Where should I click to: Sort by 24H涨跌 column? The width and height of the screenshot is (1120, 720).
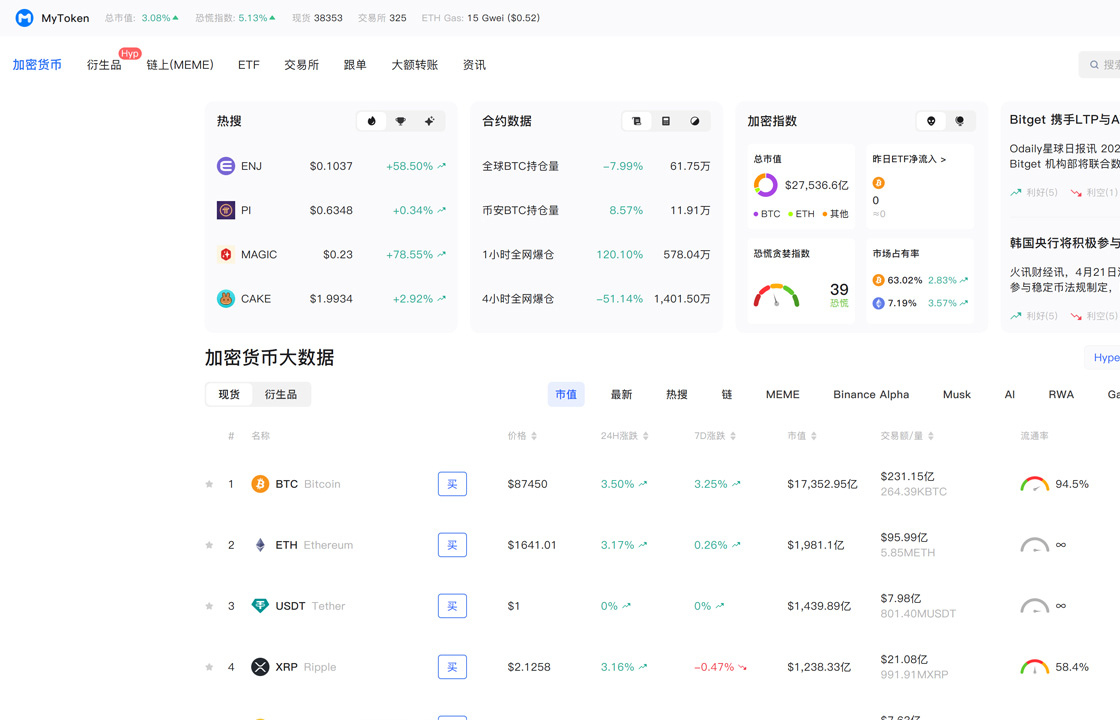pyautogui.click(x=624, y=436)
